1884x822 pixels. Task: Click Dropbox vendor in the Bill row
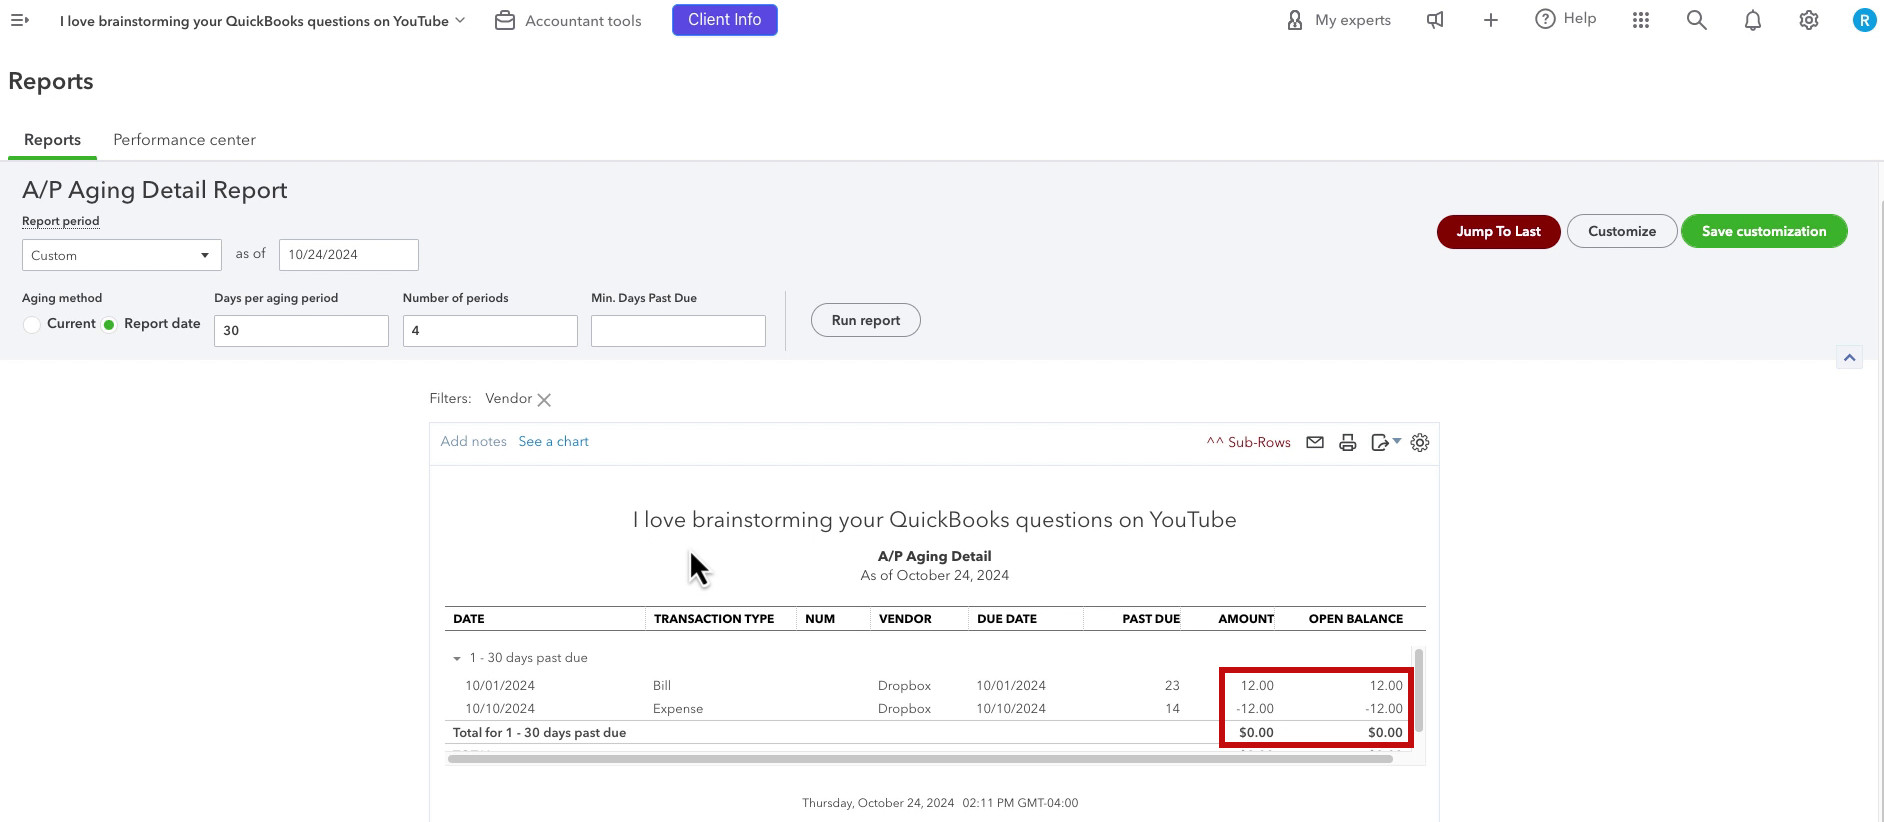click(904, 686)
